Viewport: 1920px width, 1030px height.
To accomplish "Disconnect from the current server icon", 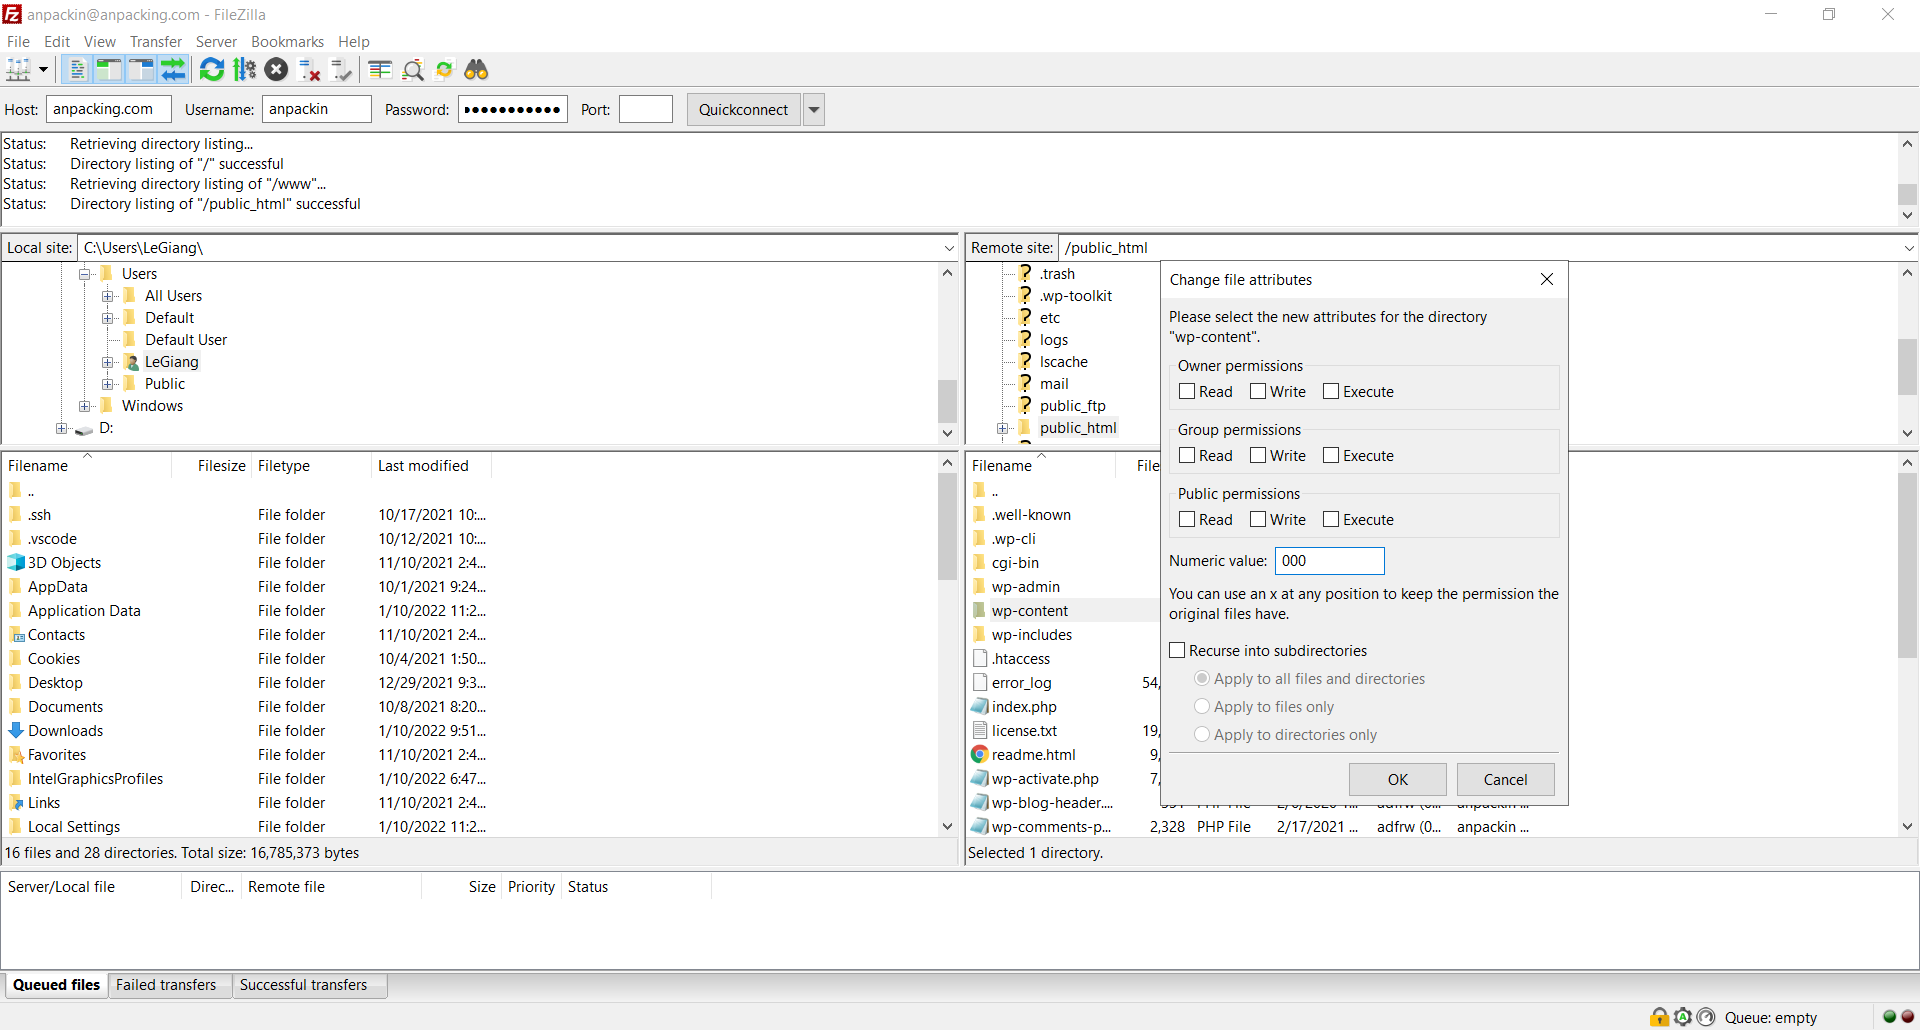I will point(309,70).
